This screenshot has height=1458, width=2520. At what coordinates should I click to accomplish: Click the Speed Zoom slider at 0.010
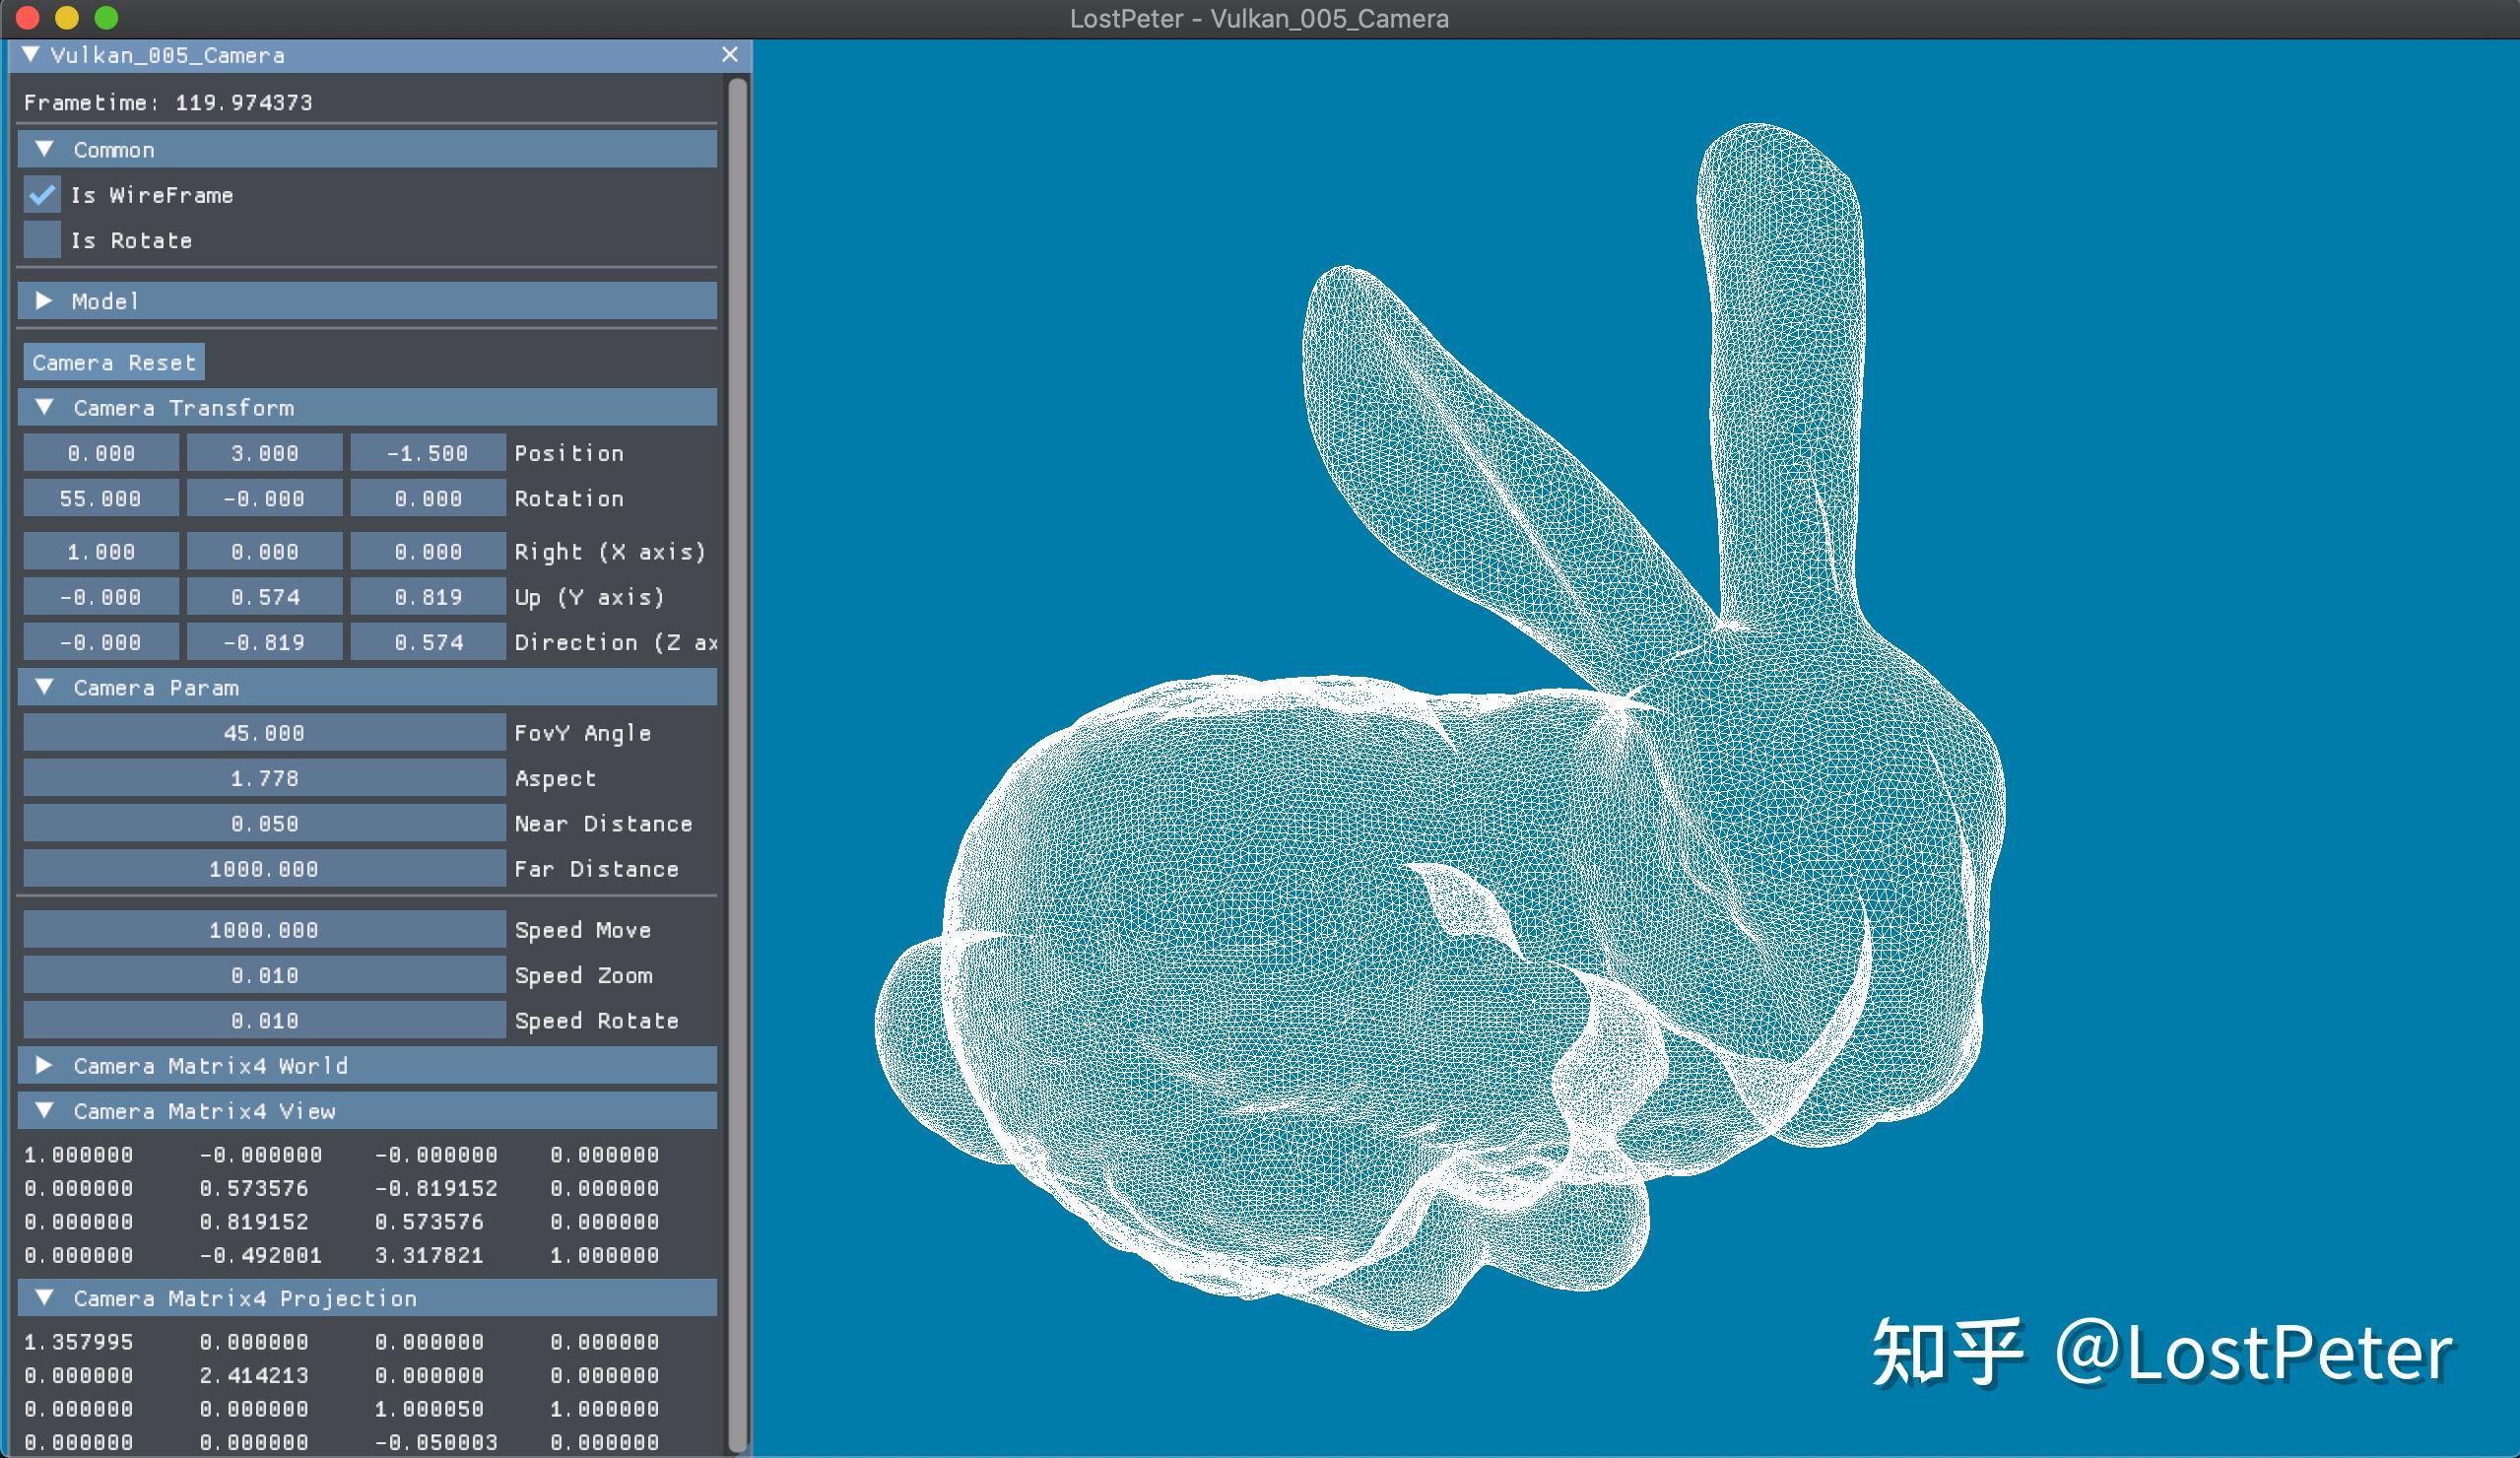[x=265, y=975]
